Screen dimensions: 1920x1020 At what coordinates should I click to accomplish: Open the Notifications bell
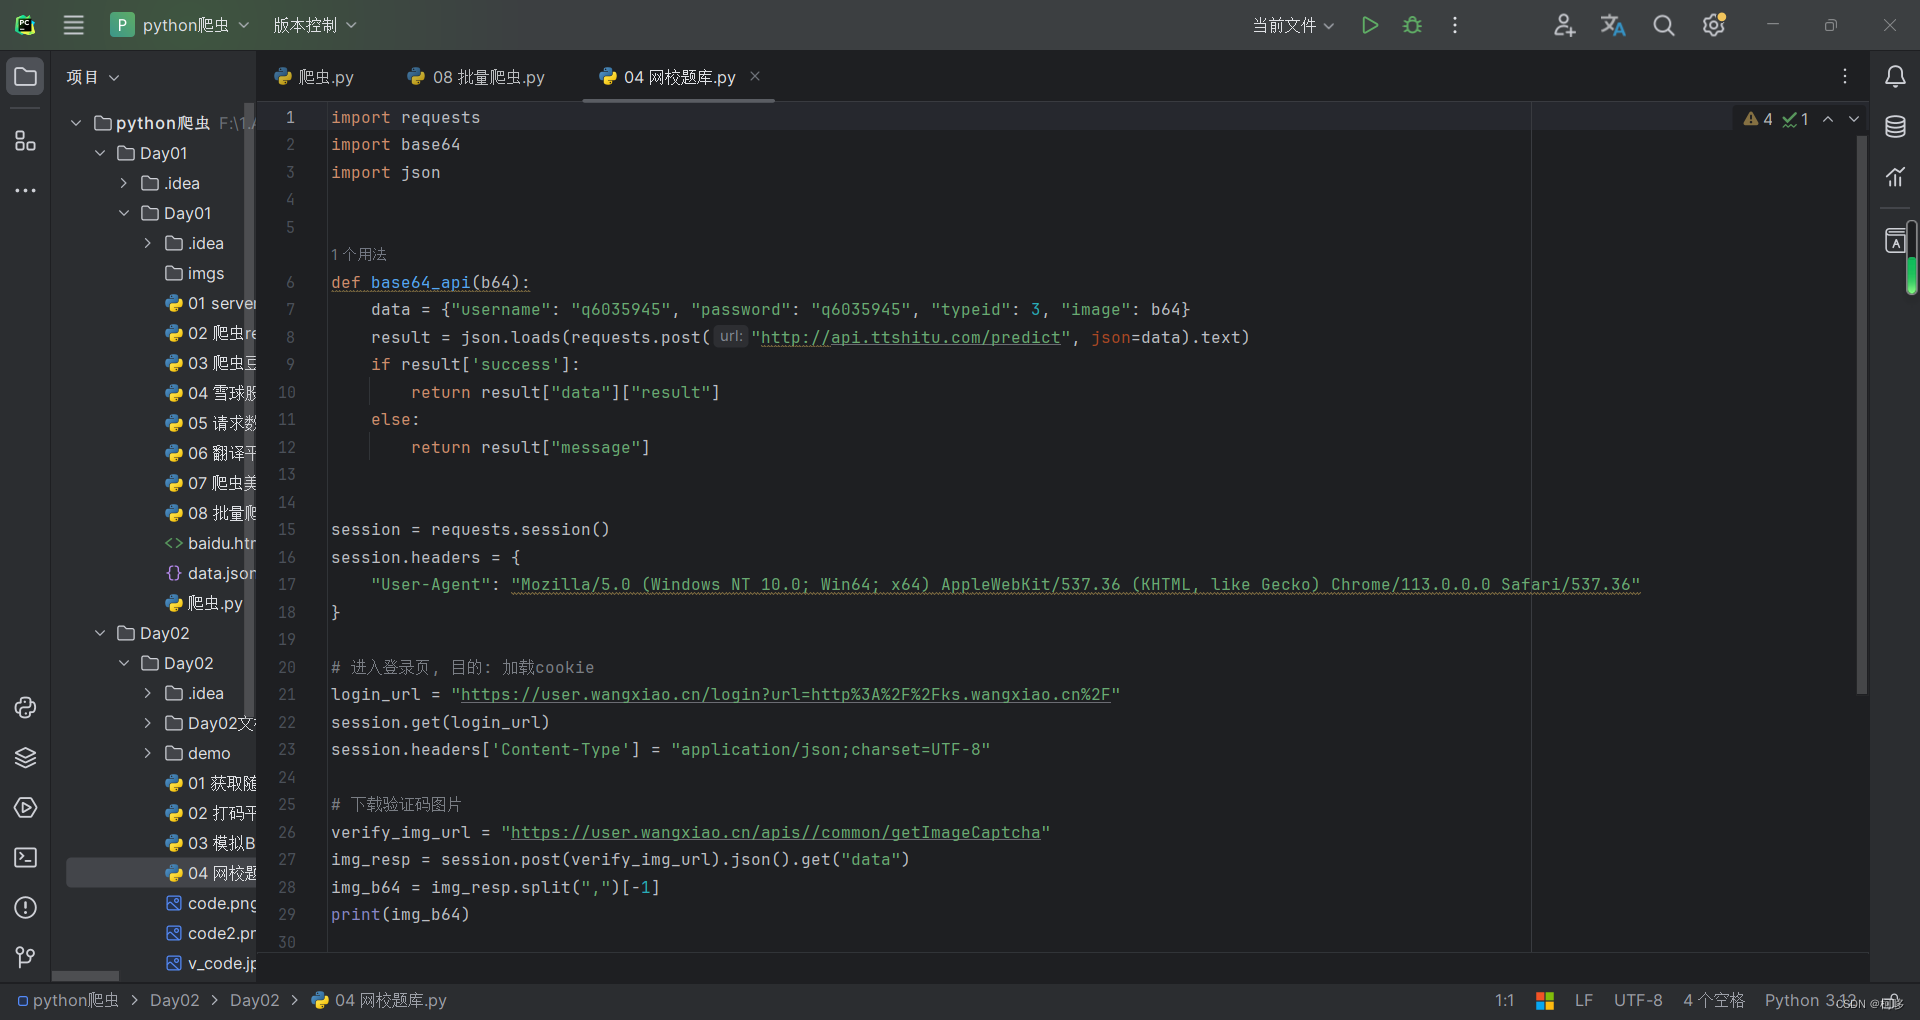point(1895,77)
